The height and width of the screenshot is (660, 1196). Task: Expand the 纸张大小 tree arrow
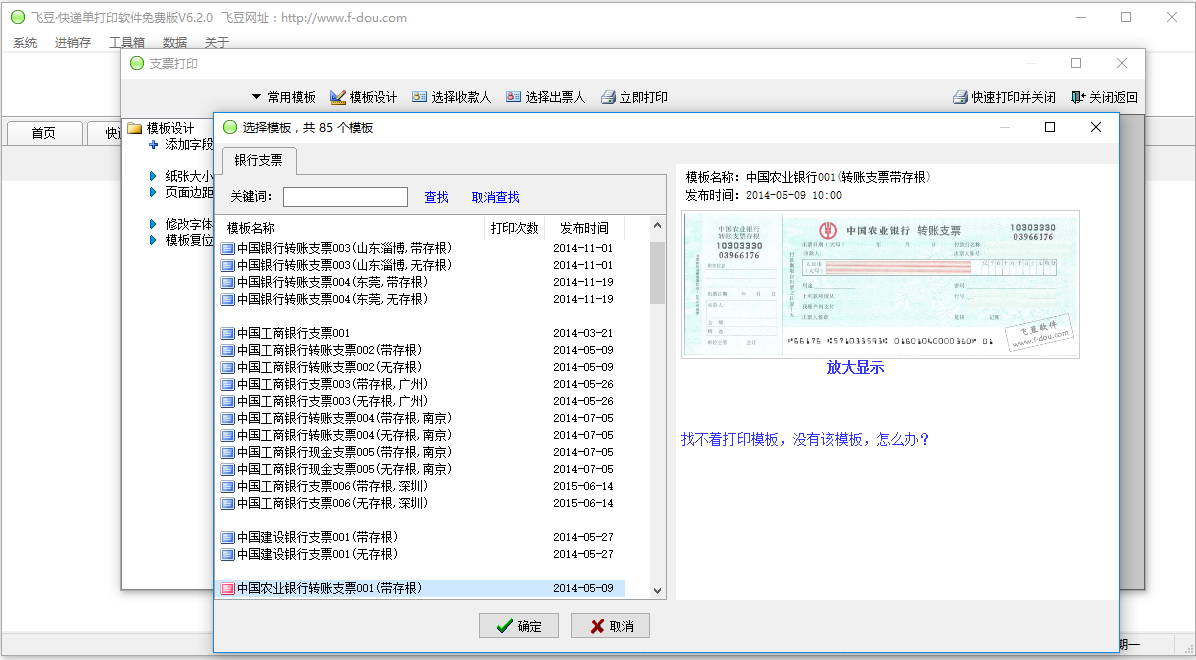[153, 176]
